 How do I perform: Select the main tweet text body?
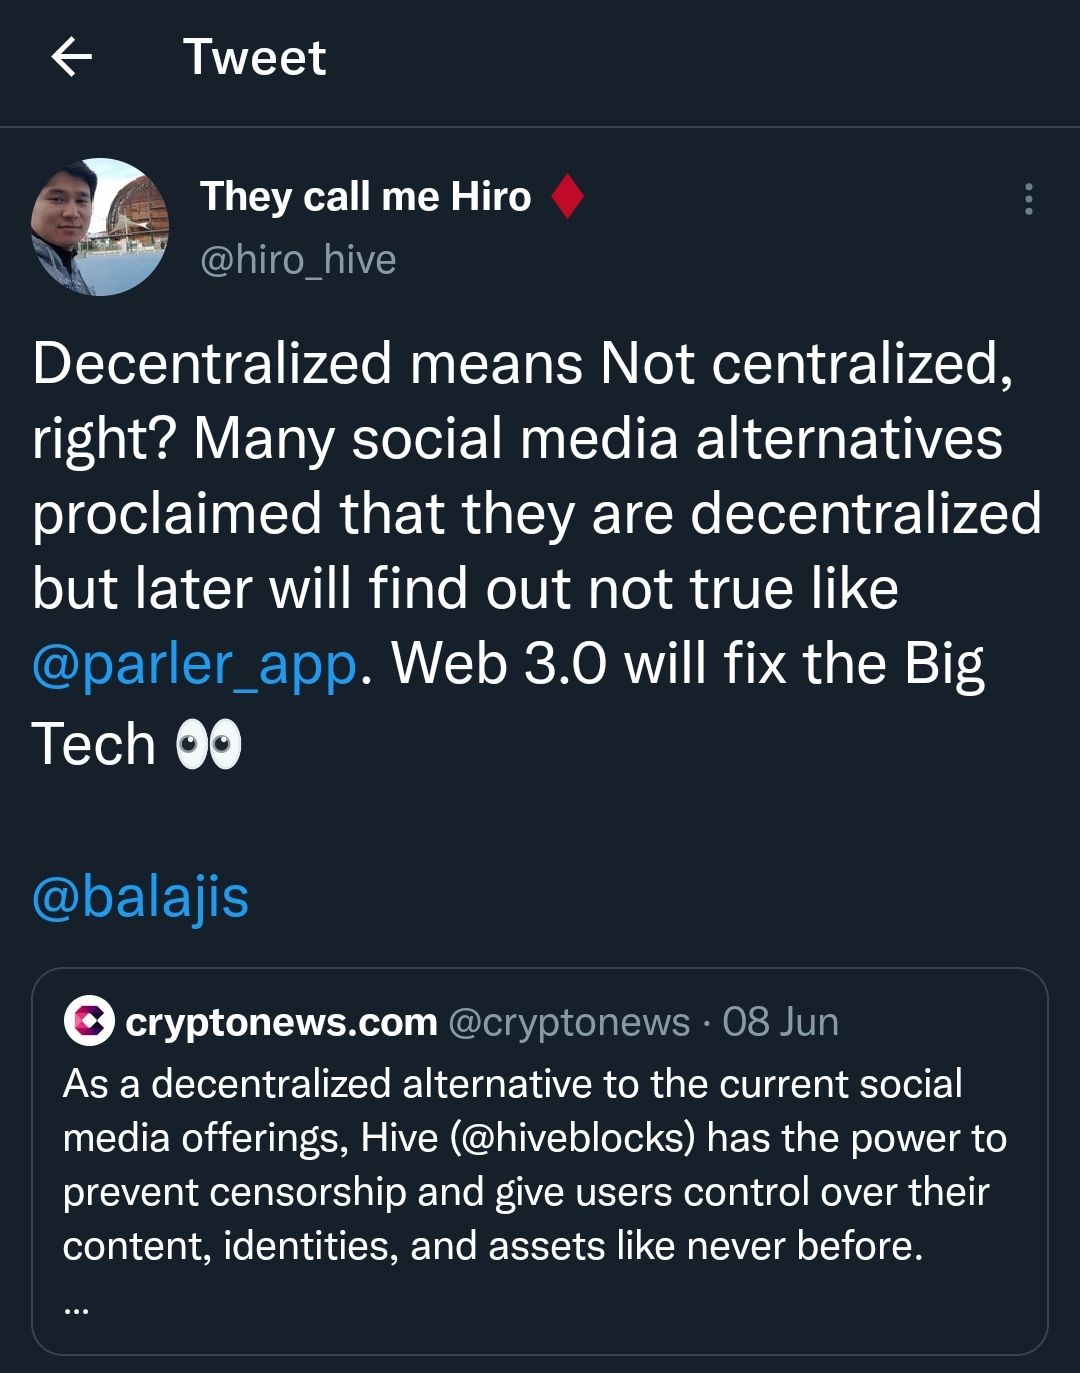point(536,553)
